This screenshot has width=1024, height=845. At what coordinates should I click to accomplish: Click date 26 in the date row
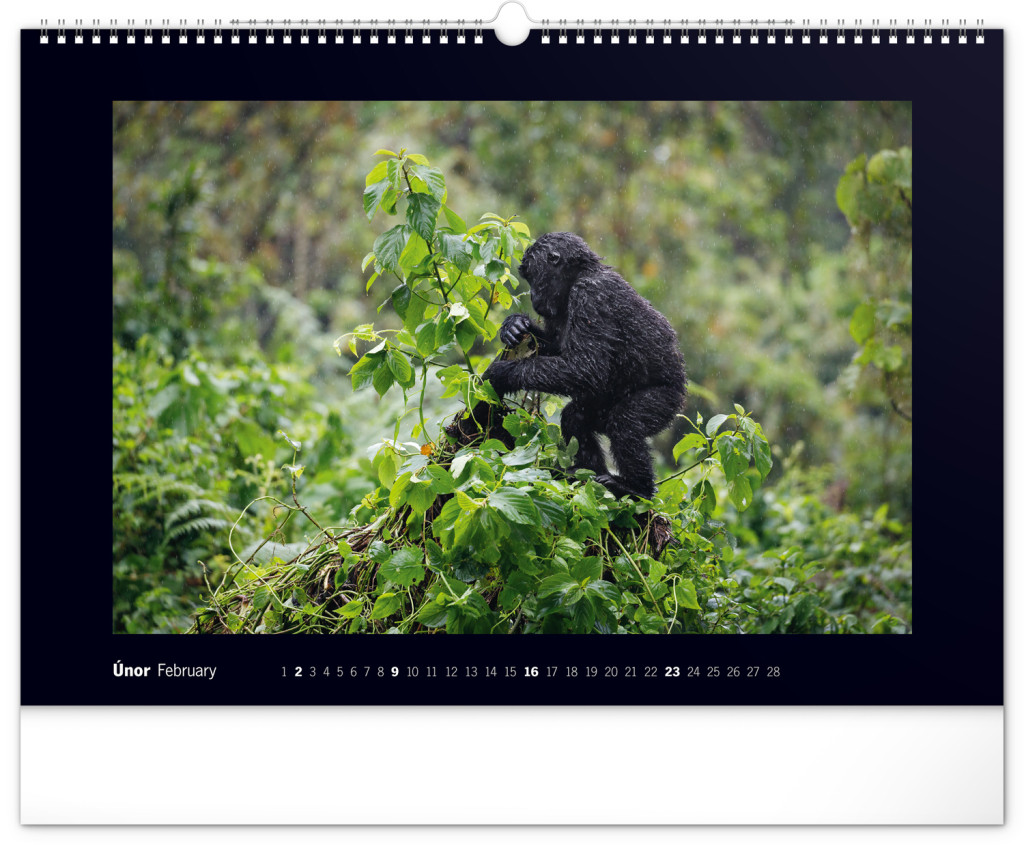tap(733, 672)
